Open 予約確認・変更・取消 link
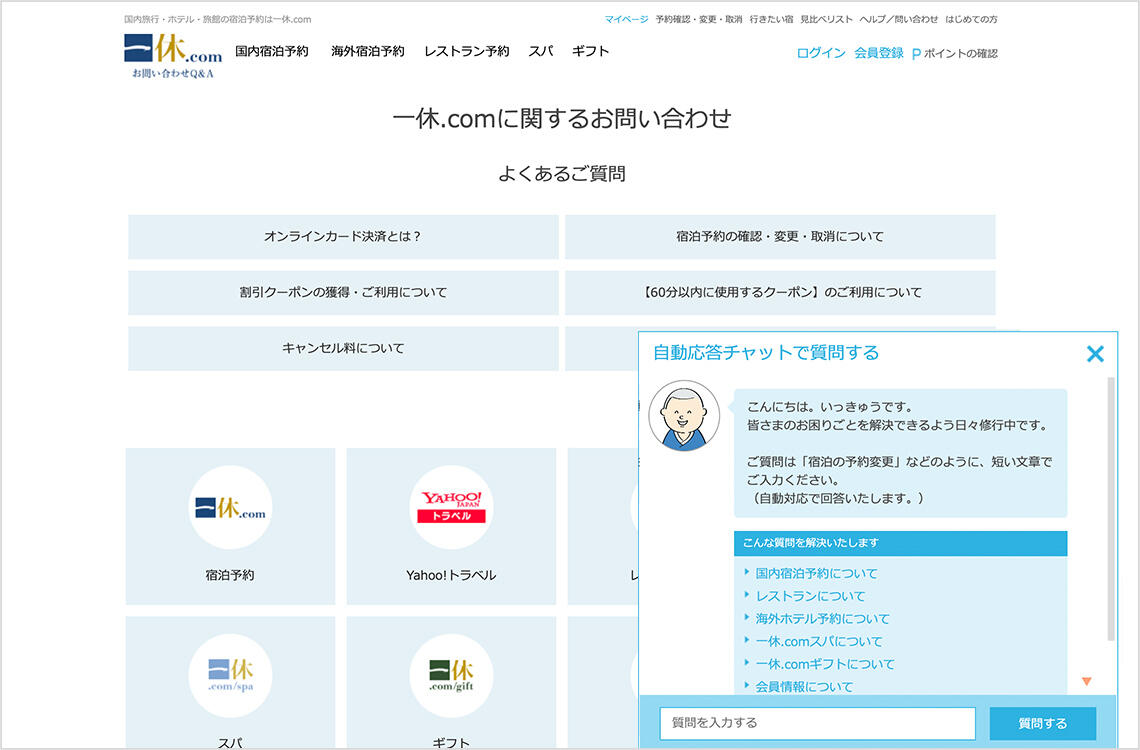 point(699,20)
